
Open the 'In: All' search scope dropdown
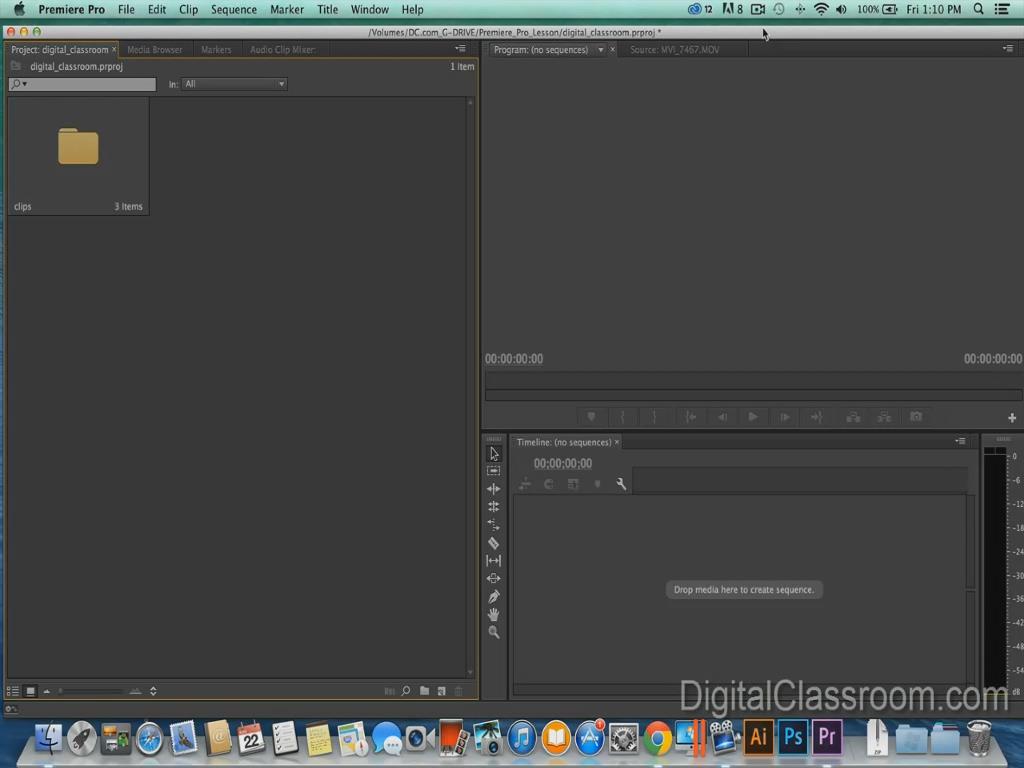point(234,84)
